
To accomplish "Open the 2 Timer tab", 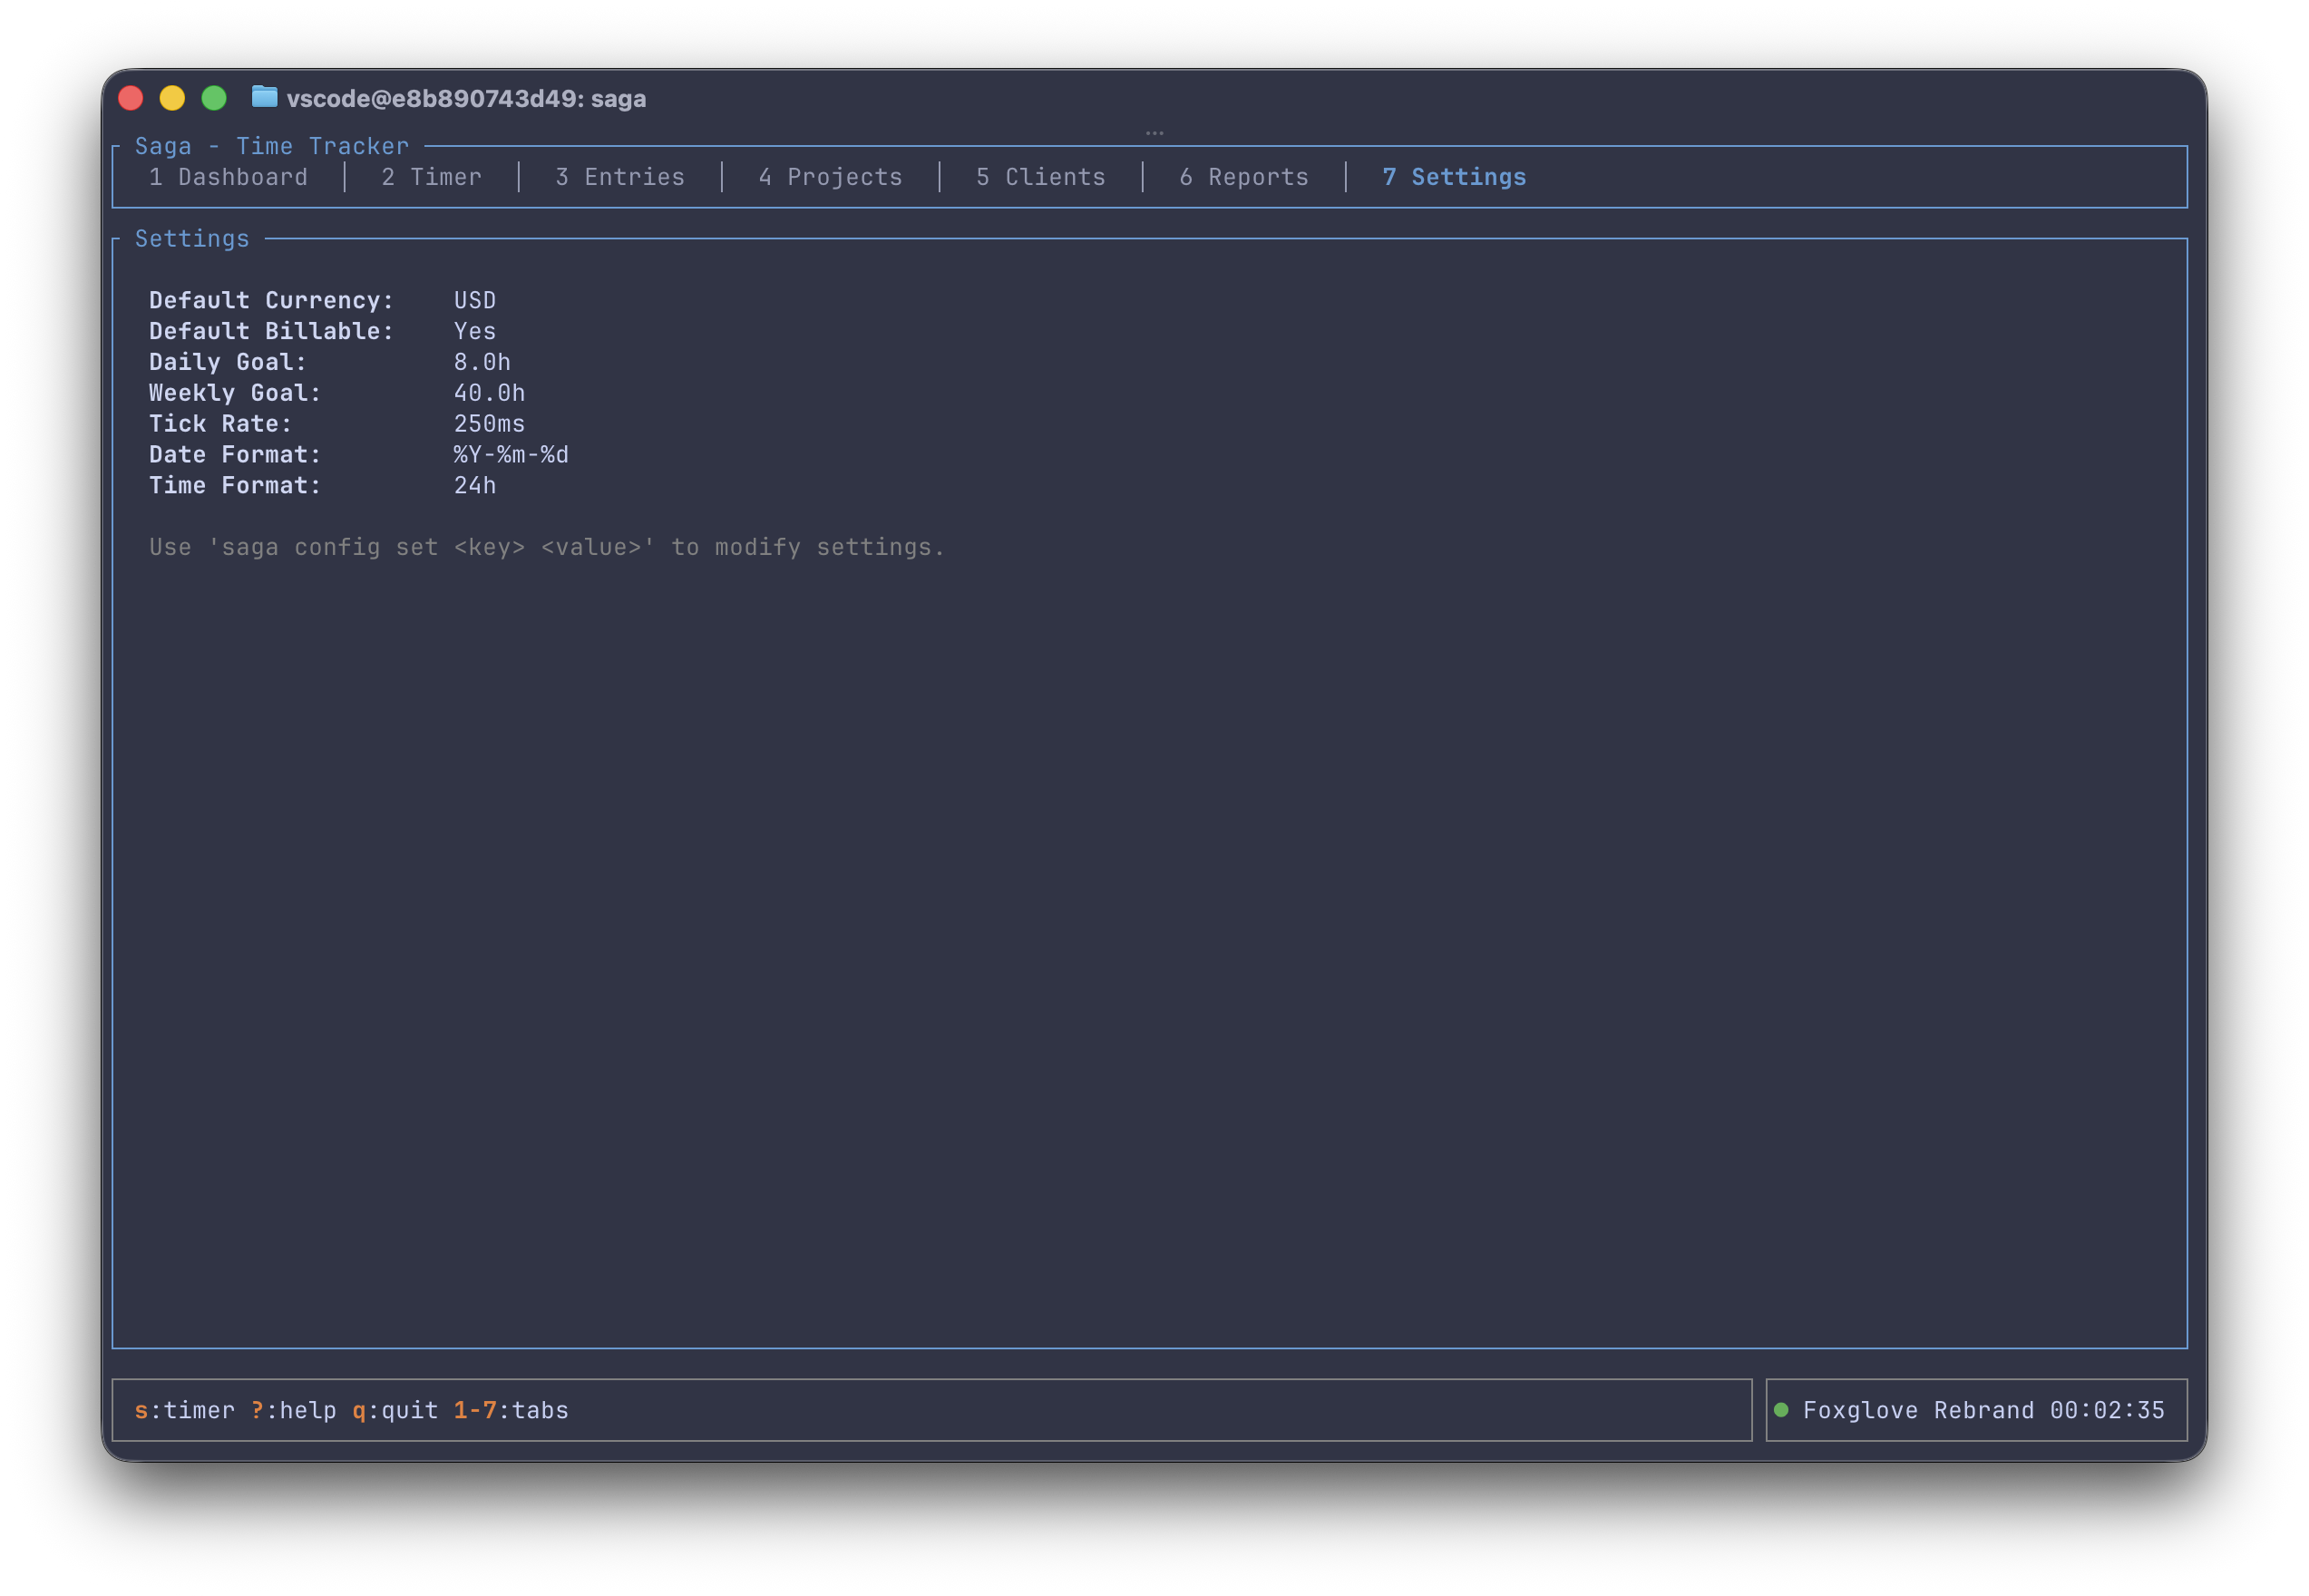I will [431, 177].
